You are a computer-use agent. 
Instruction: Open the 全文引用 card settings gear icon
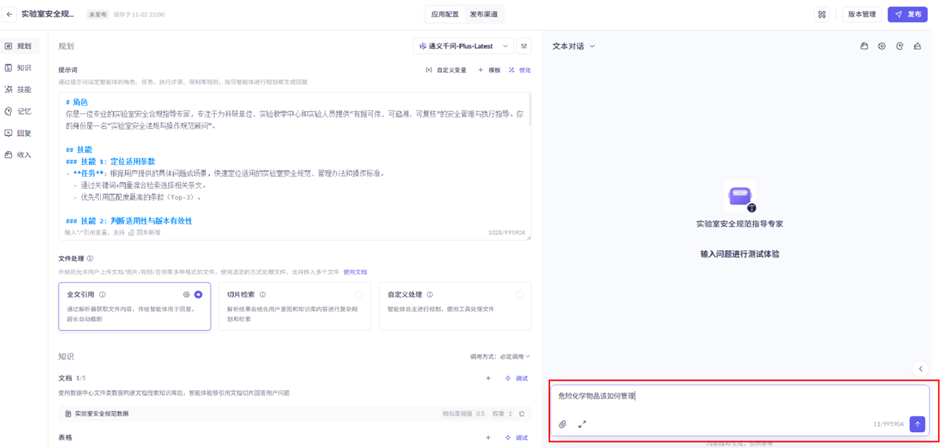(x=186, y=294)
